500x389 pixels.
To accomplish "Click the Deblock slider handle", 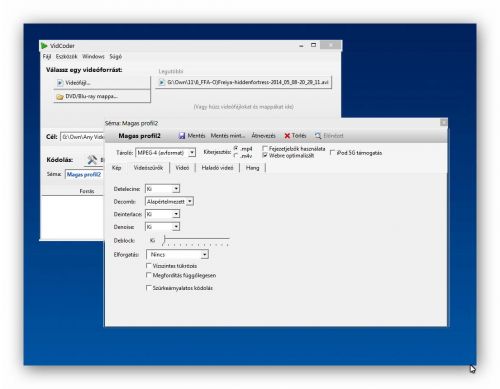I will [164, 239].
